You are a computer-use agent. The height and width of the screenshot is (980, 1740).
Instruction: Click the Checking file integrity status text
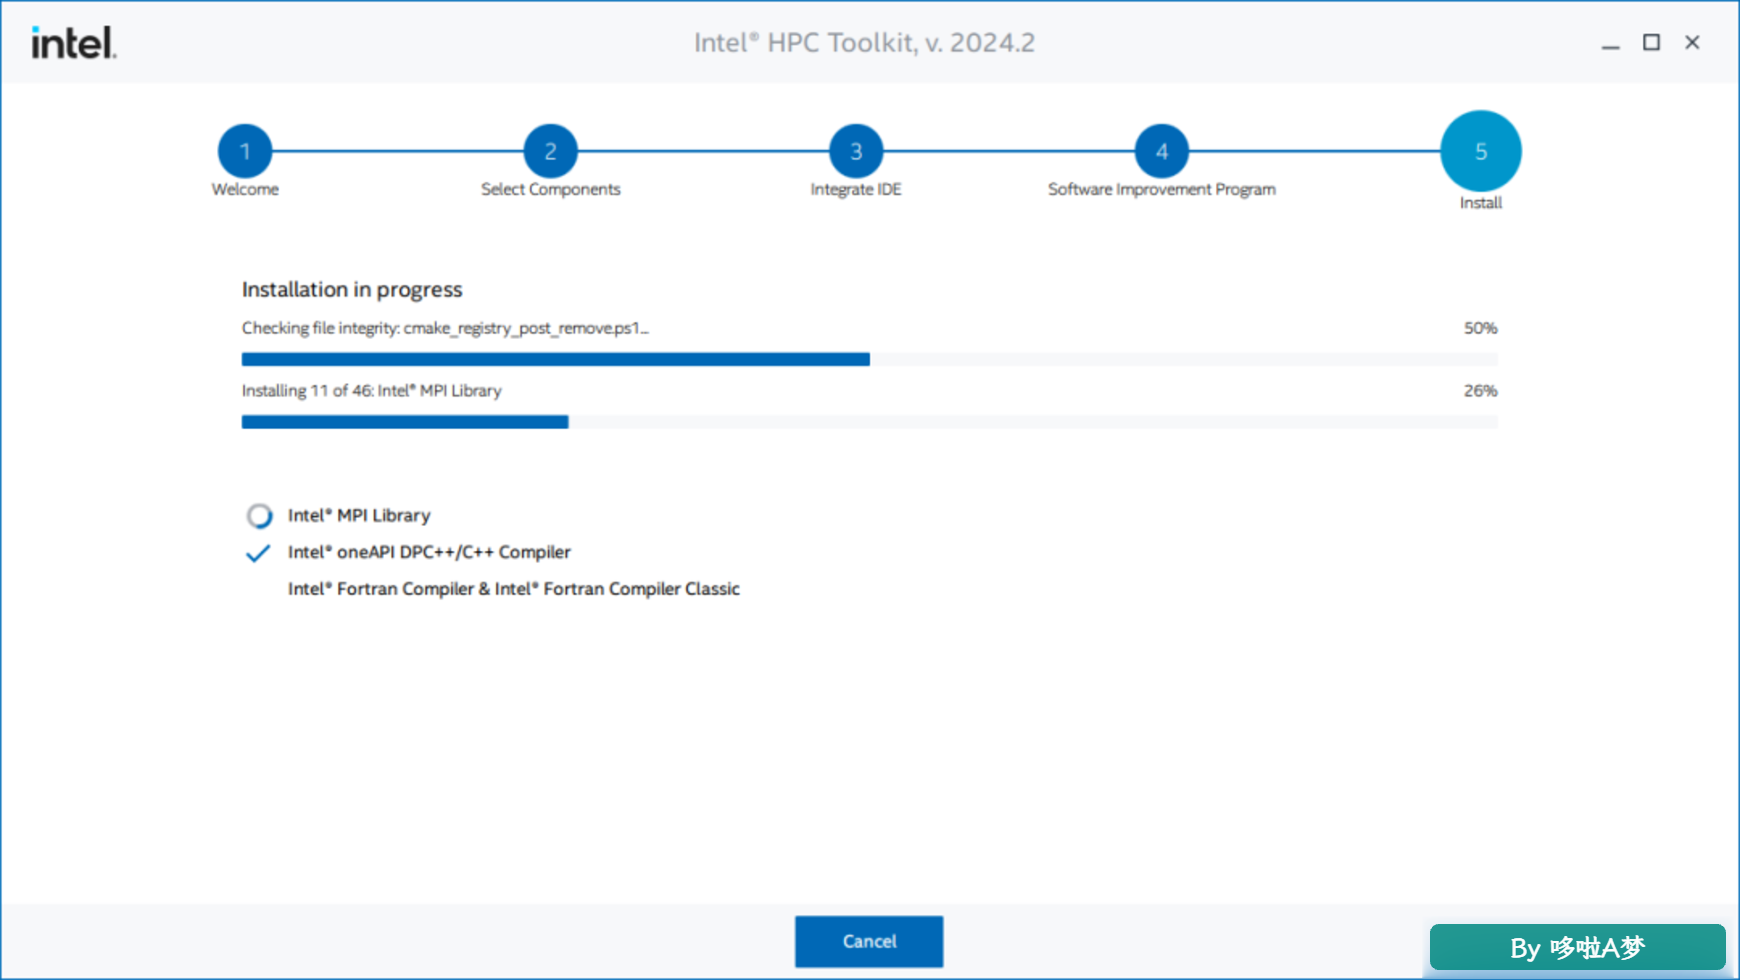coord(445,328)
